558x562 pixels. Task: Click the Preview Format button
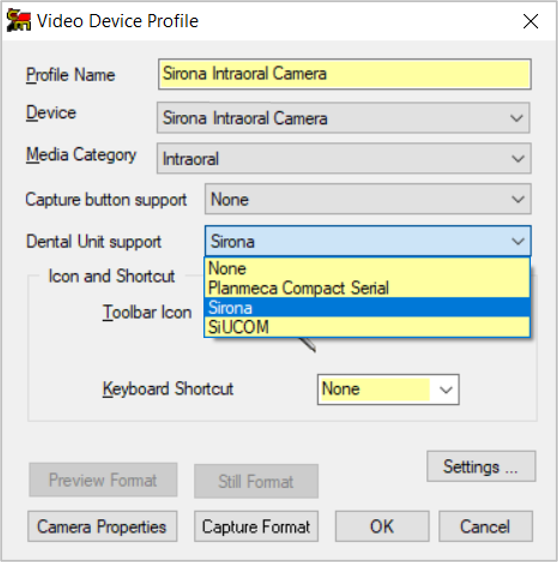pos(103,480)
